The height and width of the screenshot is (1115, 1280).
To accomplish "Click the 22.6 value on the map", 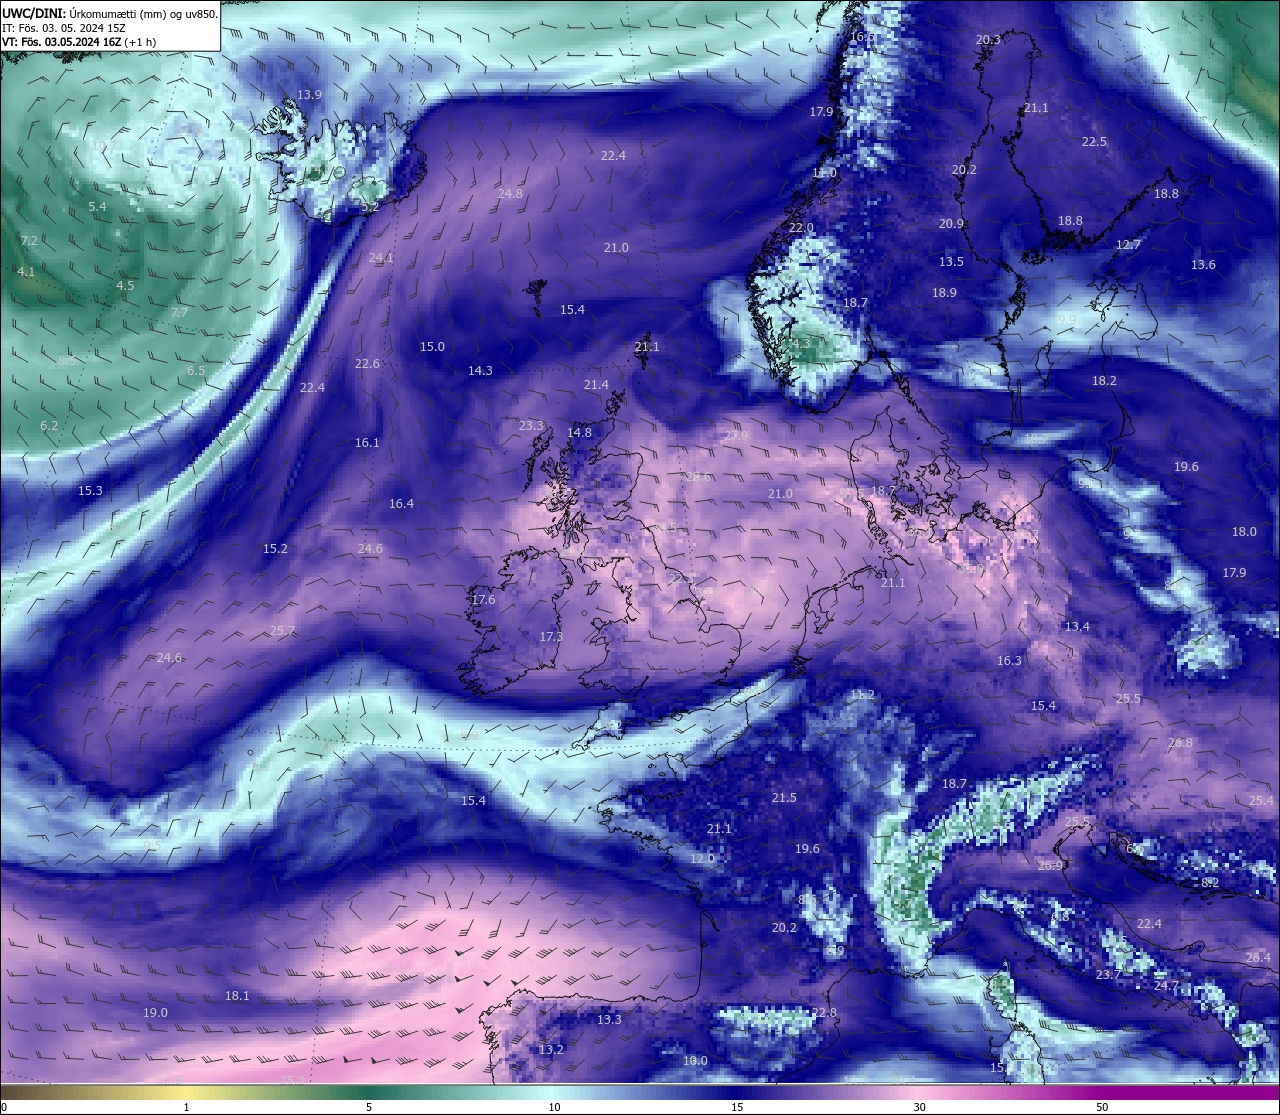I will coord(367,364).
